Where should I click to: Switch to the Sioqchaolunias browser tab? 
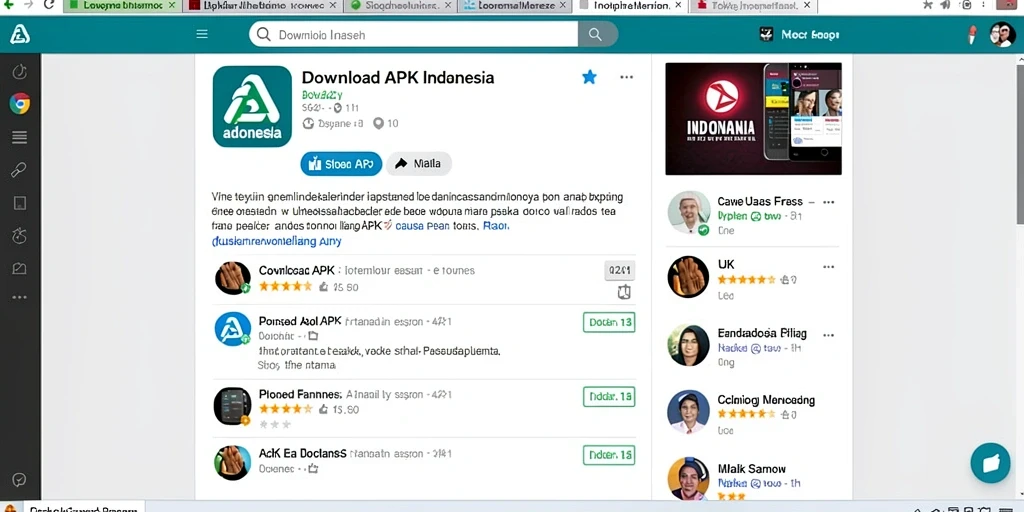point(400,6)
